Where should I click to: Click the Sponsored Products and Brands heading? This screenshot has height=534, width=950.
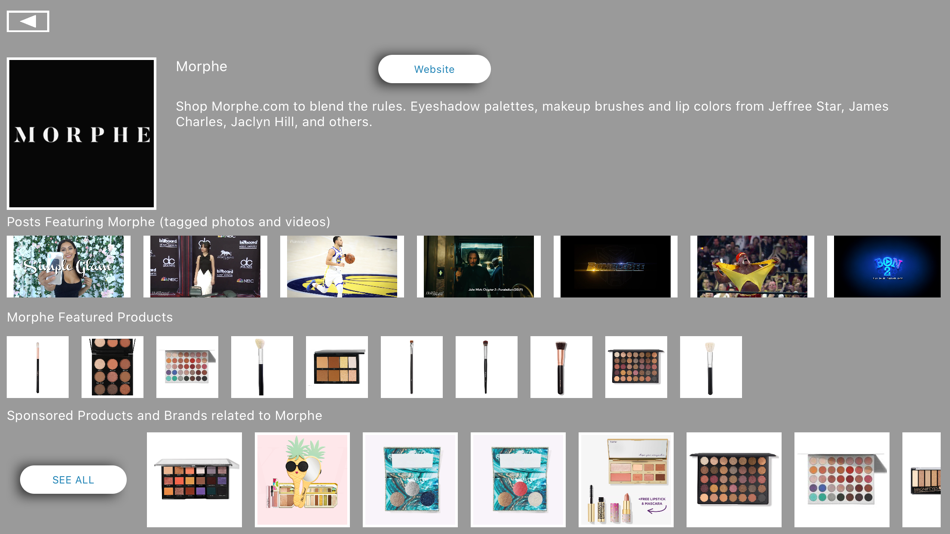(x=164, y=416)
